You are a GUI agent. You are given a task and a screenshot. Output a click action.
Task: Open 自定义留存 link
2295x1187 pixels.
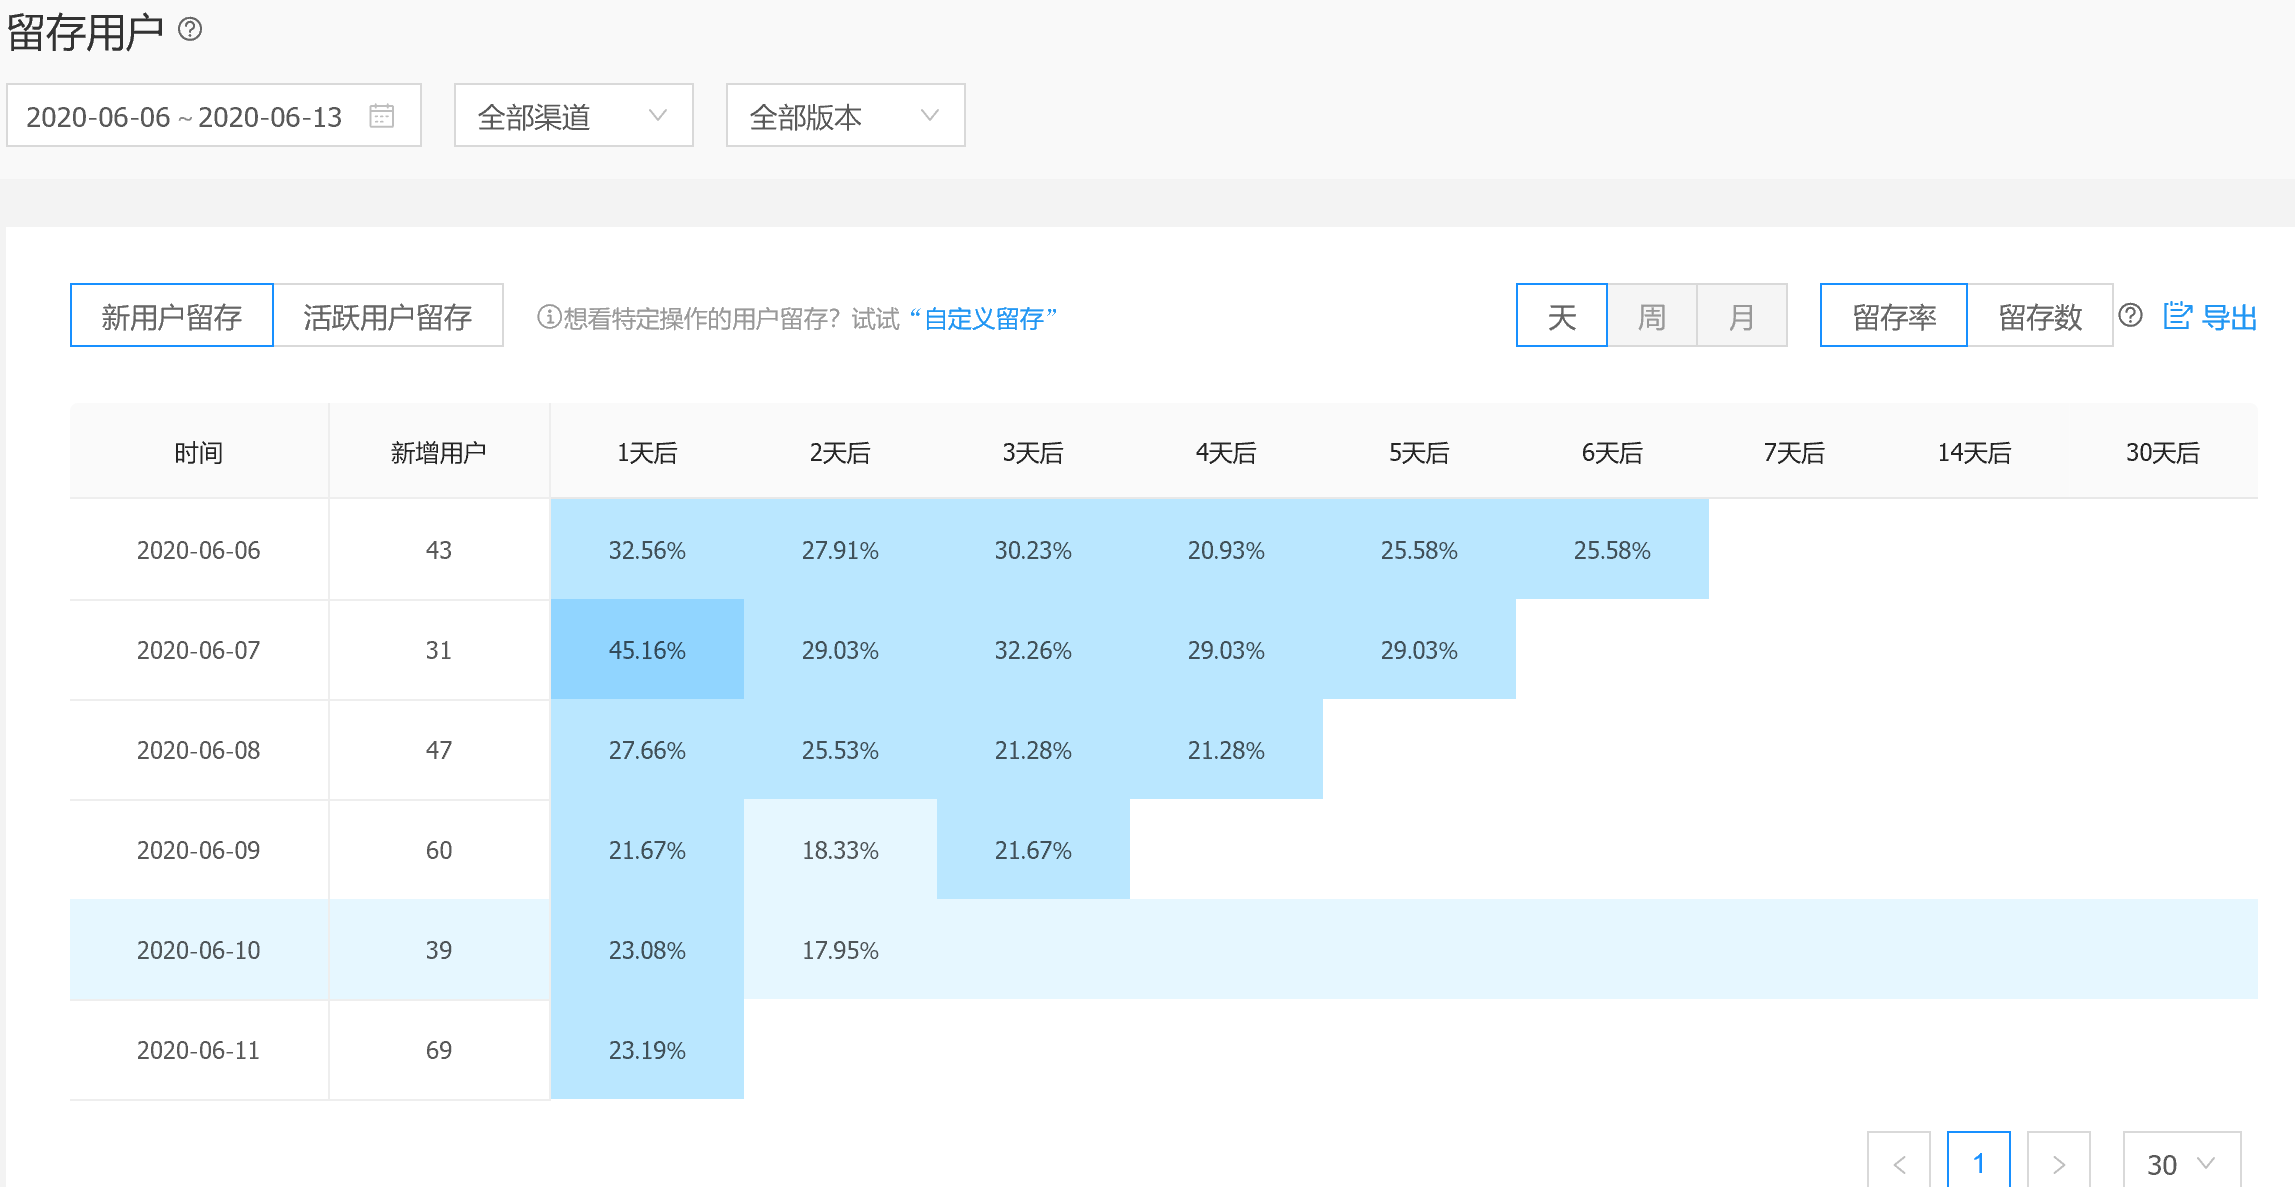pyautogui.click(x=984, y=318)
